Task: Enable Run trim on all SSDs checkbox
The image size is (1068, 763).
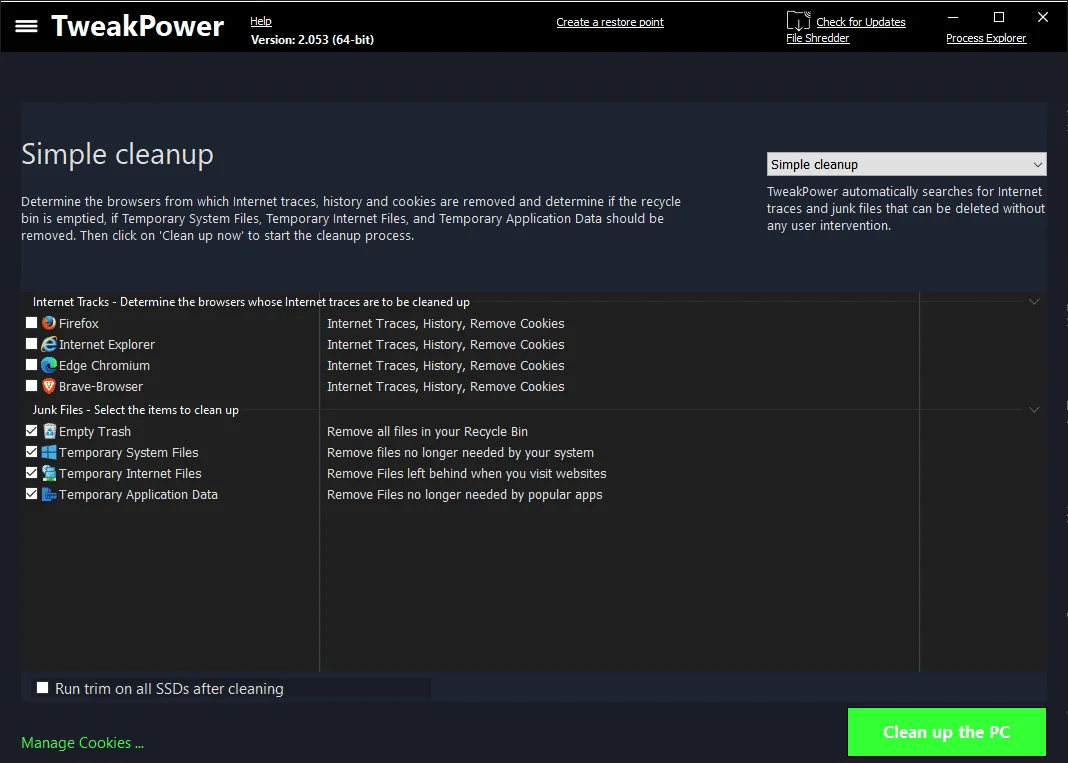Action: pos(42,687)
